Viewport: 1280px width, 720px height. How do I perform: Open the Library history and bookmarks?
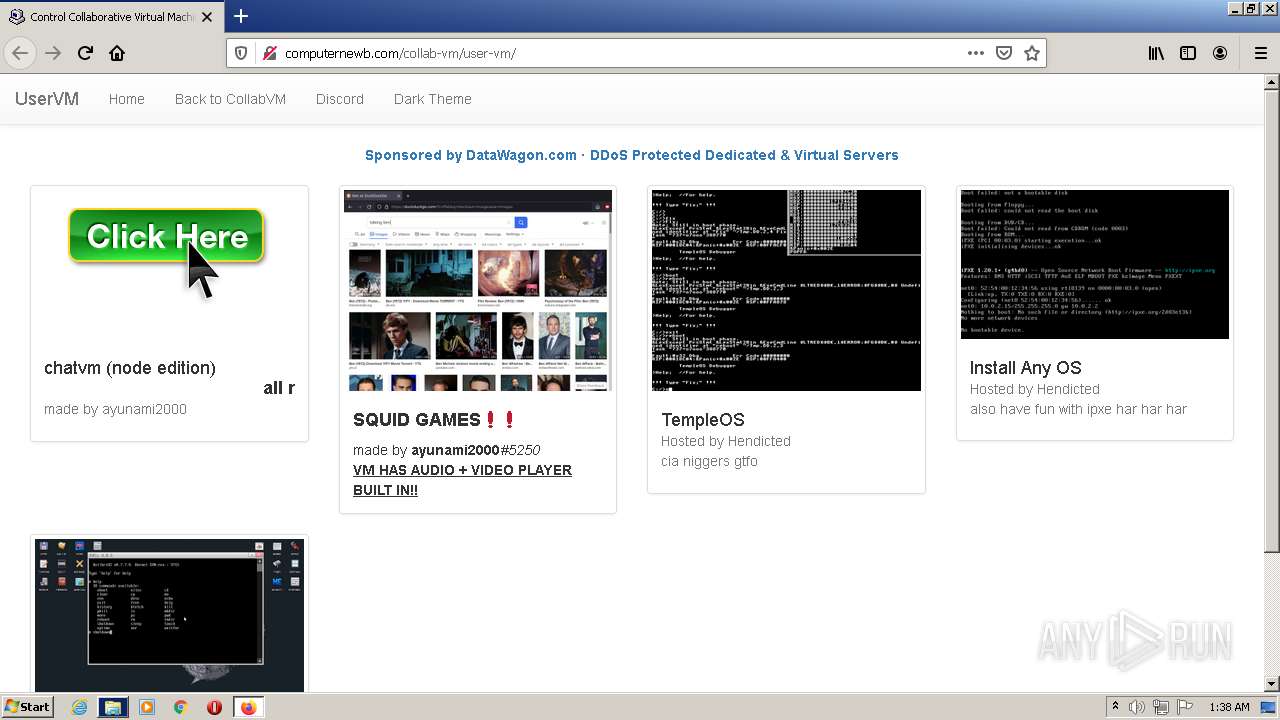1156,53
